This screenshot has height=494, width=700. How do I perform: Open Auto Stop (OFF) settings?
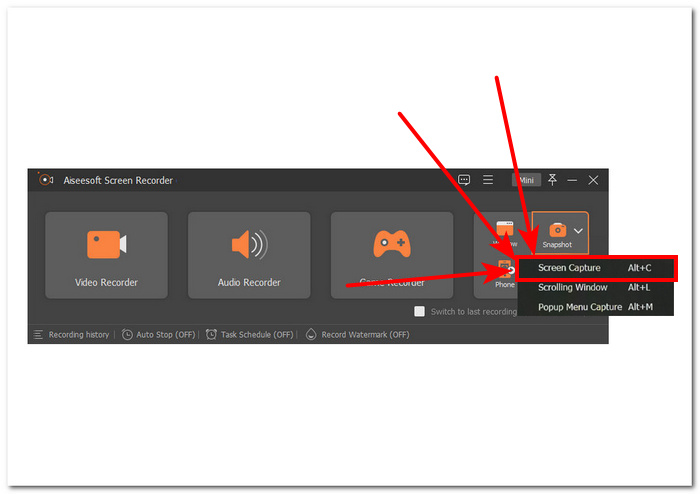166,335
